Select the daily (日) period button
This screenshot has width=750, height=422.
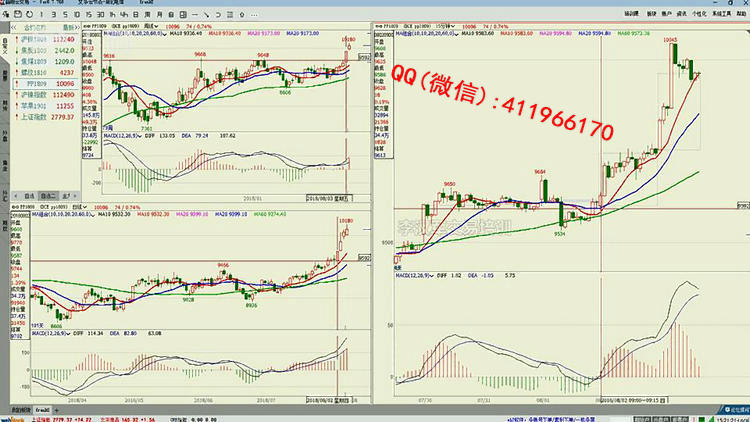pyautogui.click(x=136, y=14)
